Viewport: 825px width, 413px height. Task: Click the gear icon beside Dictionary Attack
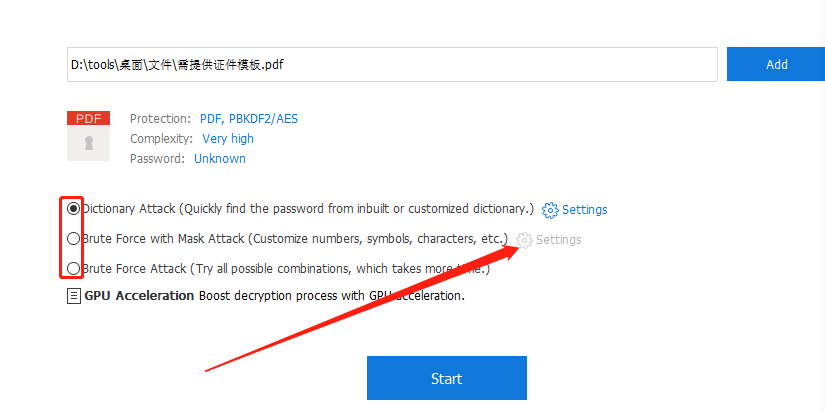(550, 210)
